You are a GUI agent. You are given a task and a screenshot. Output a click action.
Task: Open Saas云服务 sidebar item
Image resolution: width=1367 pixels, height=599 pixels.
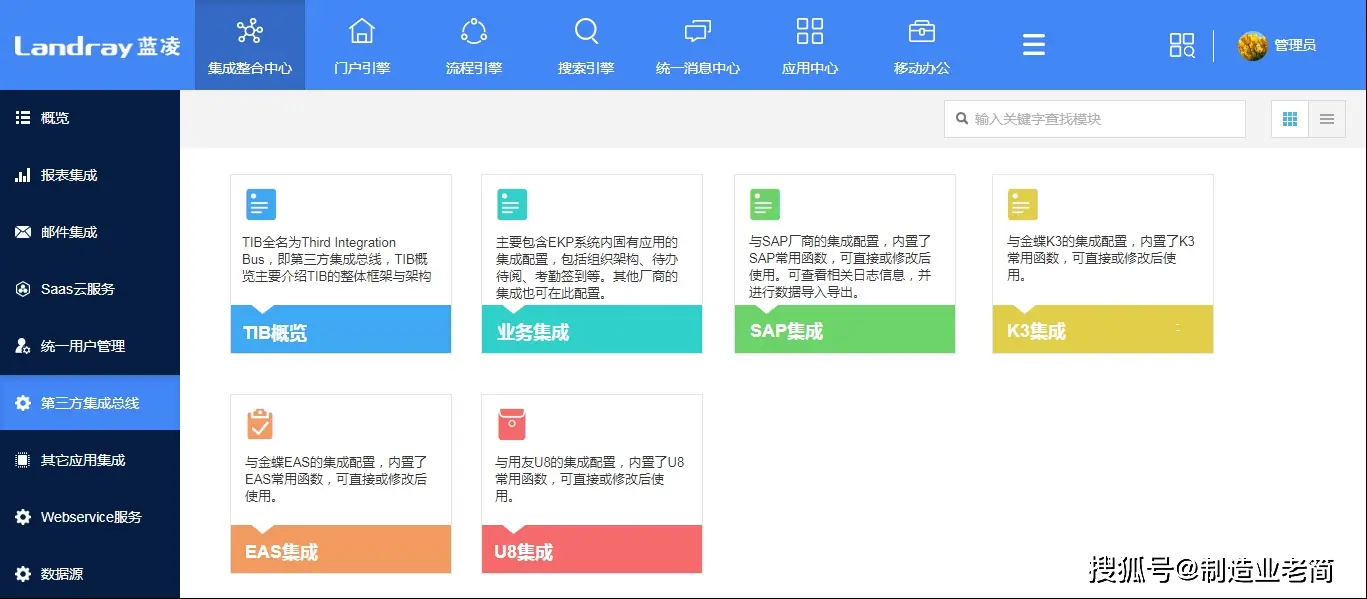pos(90,289)
